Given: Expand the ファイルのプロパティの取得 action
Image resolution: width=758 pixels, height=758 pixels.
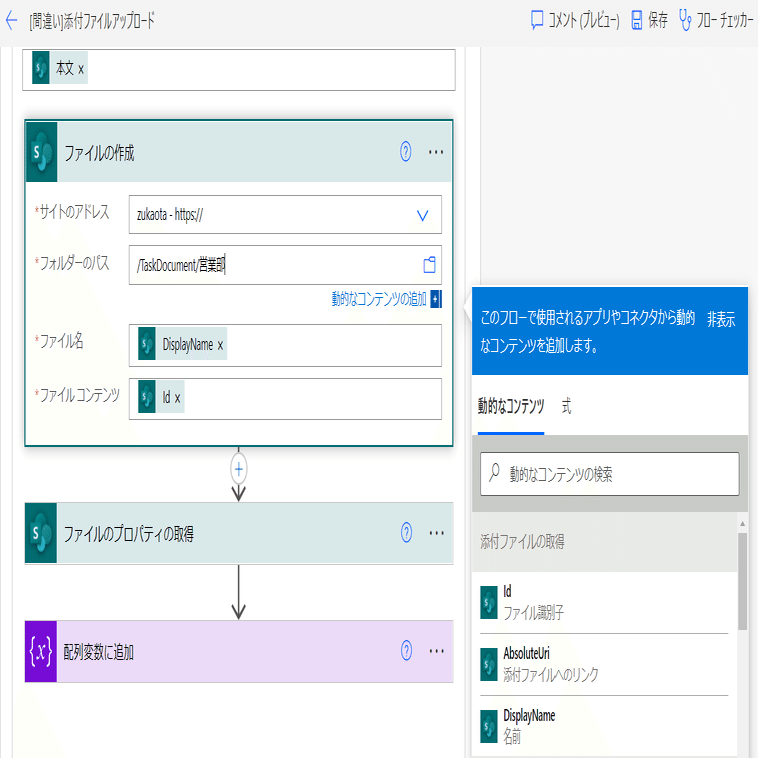Looking at the screenshot, I should coord(239,533).
